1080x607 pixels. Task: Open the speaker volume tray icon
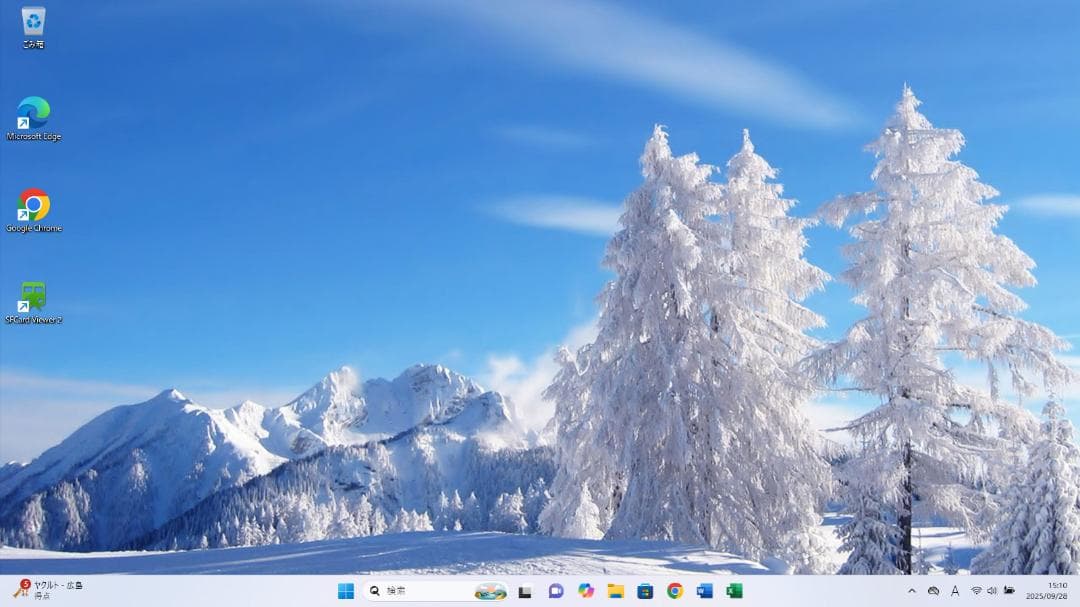tap(992, 591)
